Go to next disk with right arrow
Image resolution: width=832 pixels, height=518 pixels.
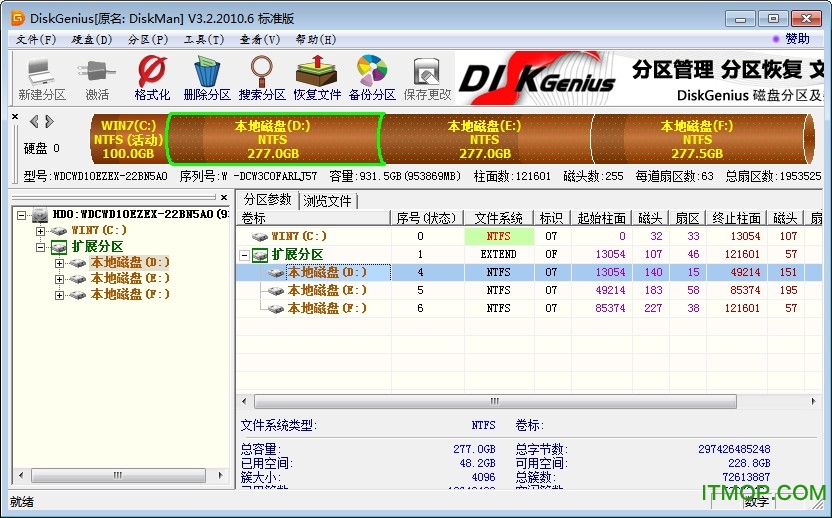pos(48,122)
